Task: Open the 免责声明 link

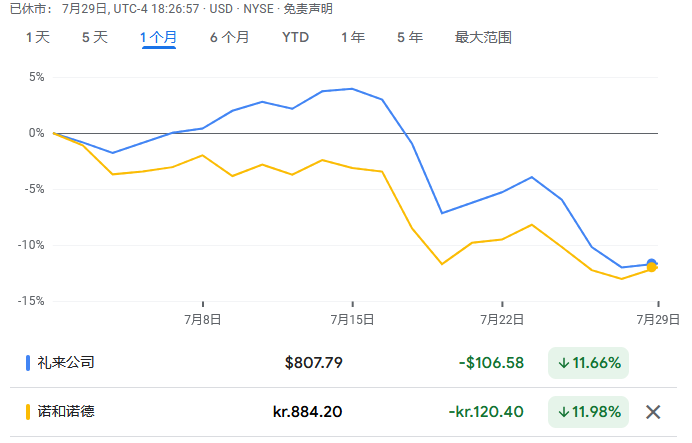Action: coord(310,9)
